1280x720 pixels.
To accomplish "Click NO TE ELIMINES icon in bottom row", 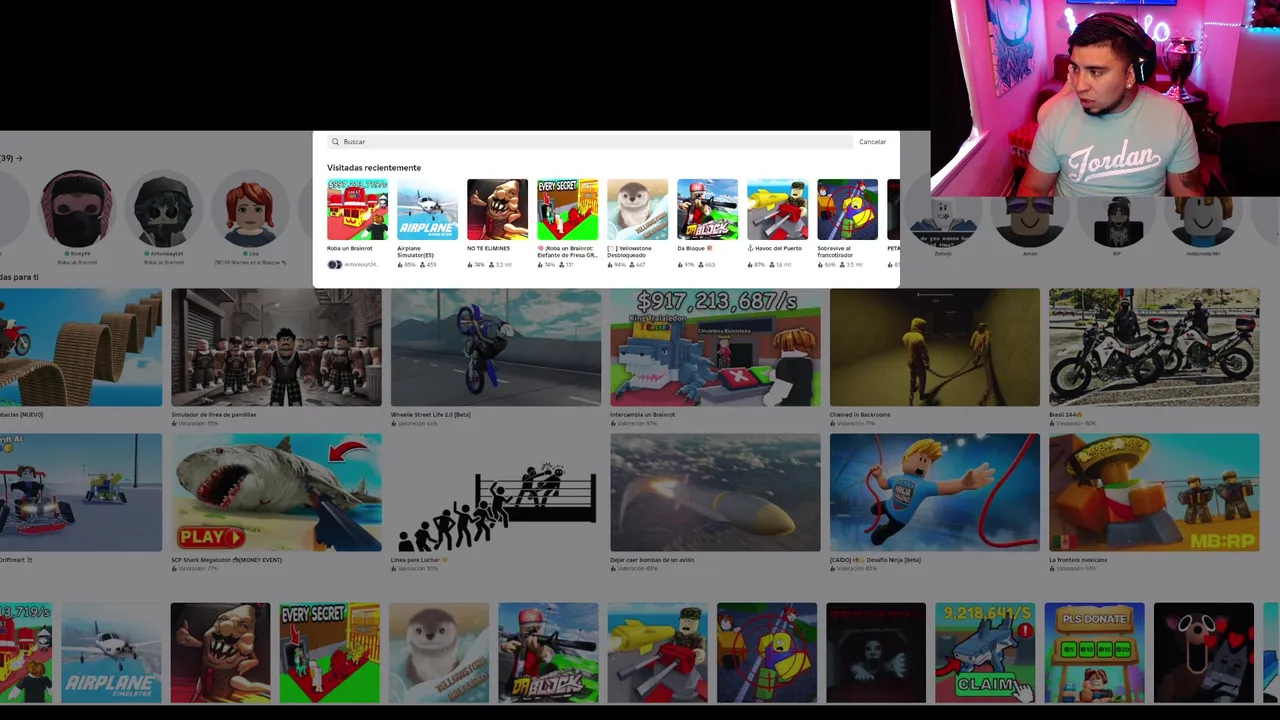I will (x=220, y=652).
